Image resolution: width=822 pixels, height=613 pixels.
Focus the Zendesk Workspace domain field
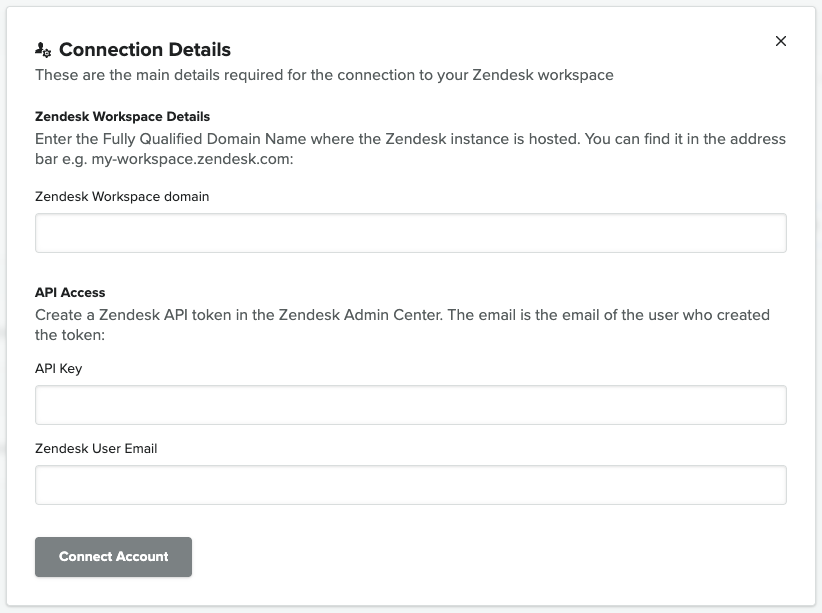pos(410,233)
